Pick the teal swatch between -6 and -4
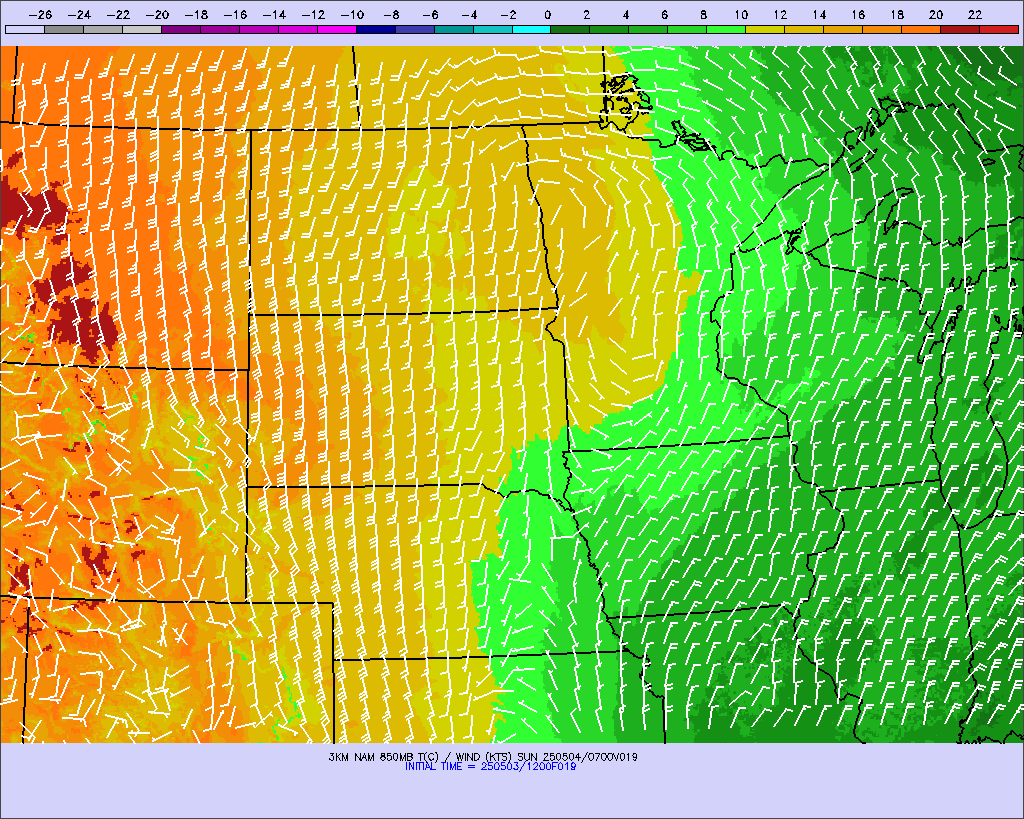The height and width of the screenshot is (819, 1024). 454,29
